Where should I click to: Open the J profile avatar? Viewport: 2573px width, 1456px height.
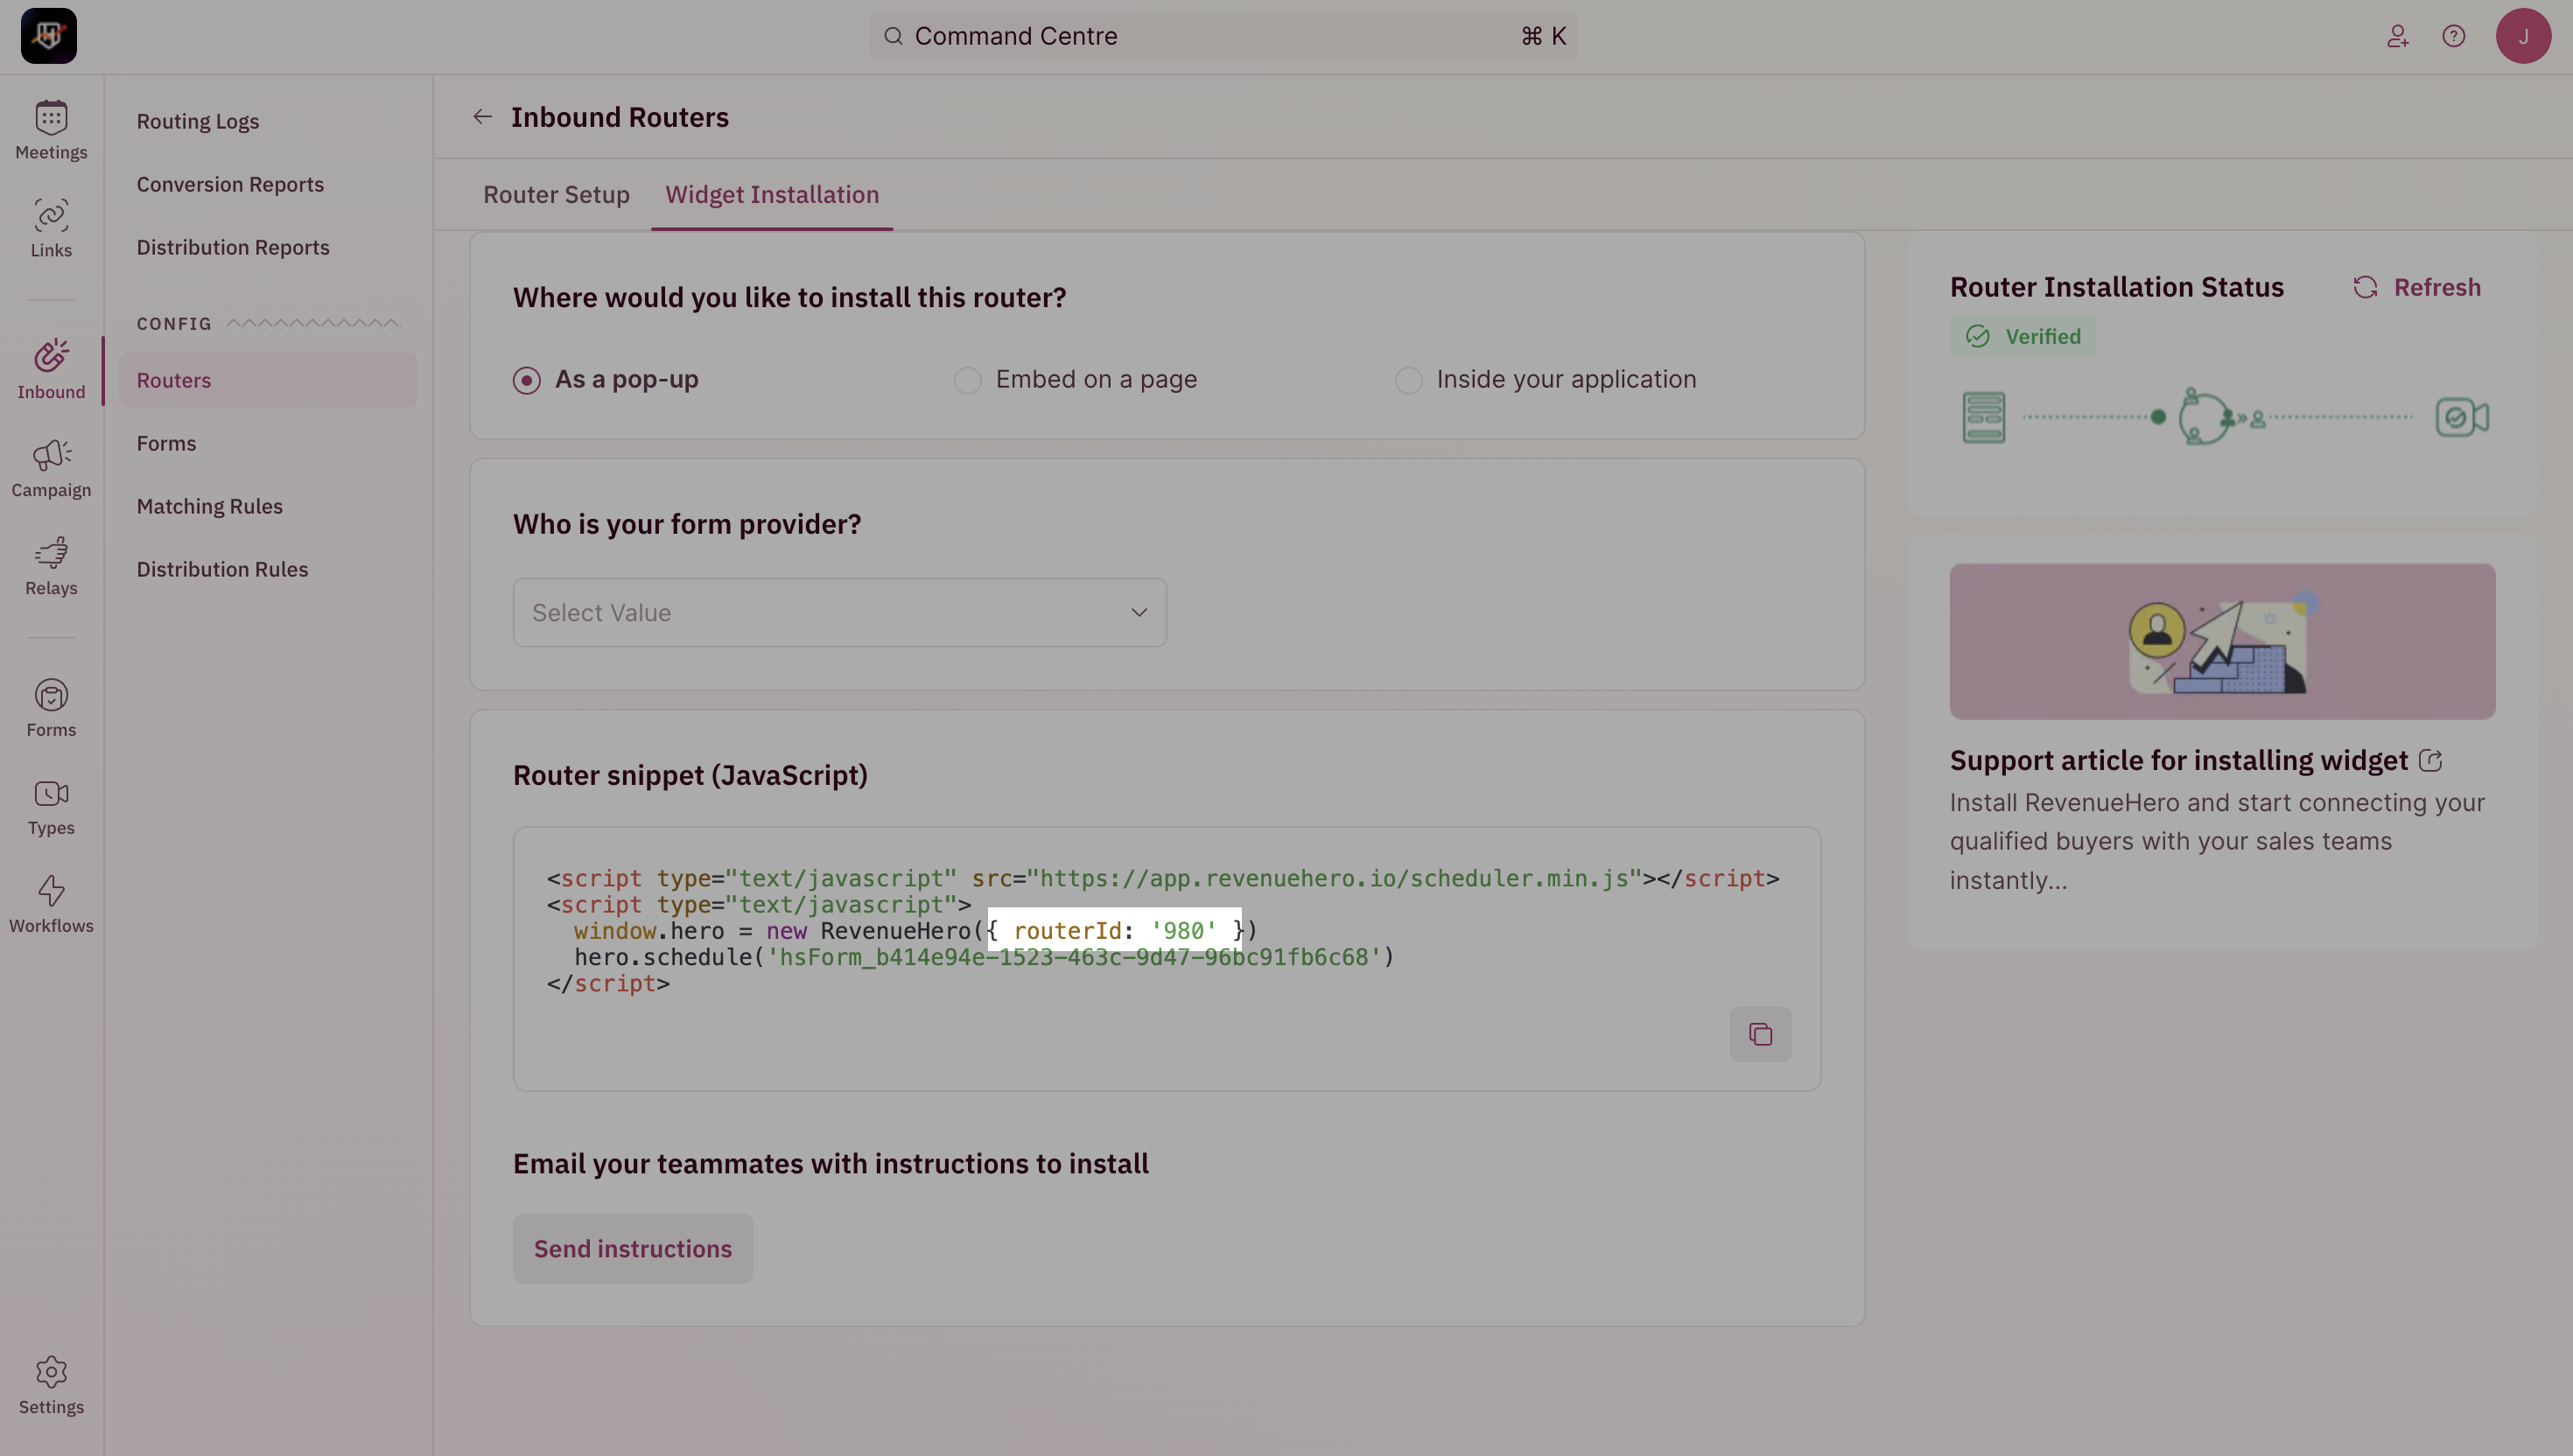tap(2523, 36)
